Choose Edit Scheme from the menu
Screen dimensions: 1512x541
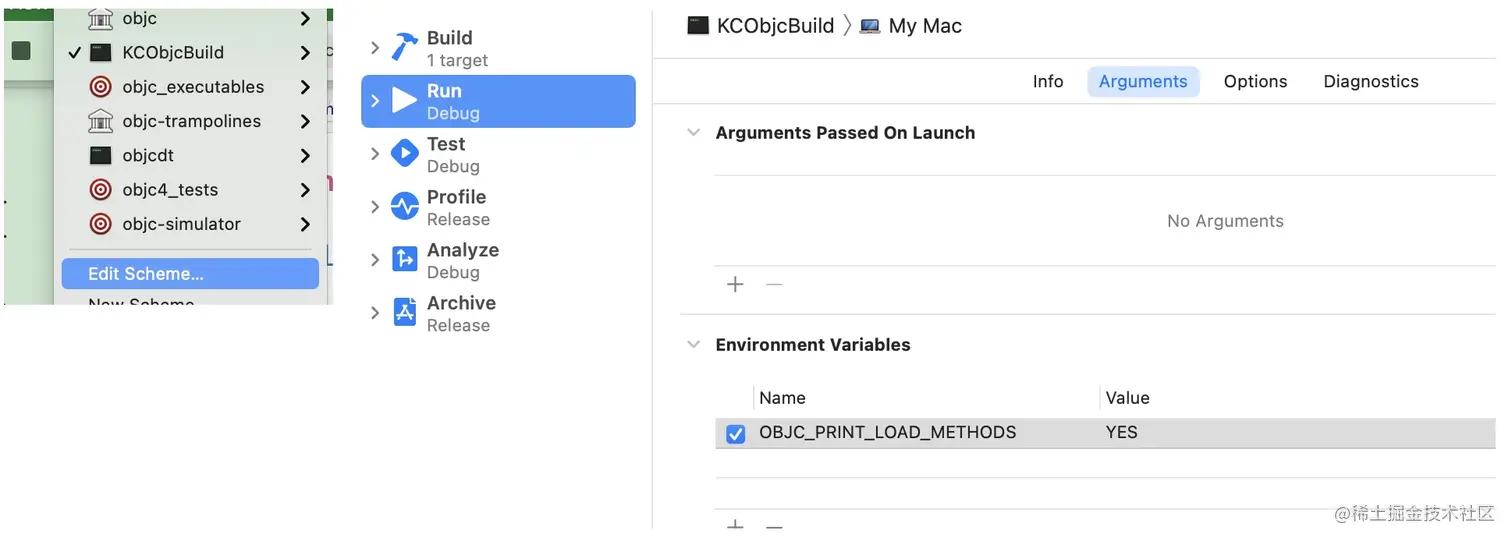[x=146, y=274]
